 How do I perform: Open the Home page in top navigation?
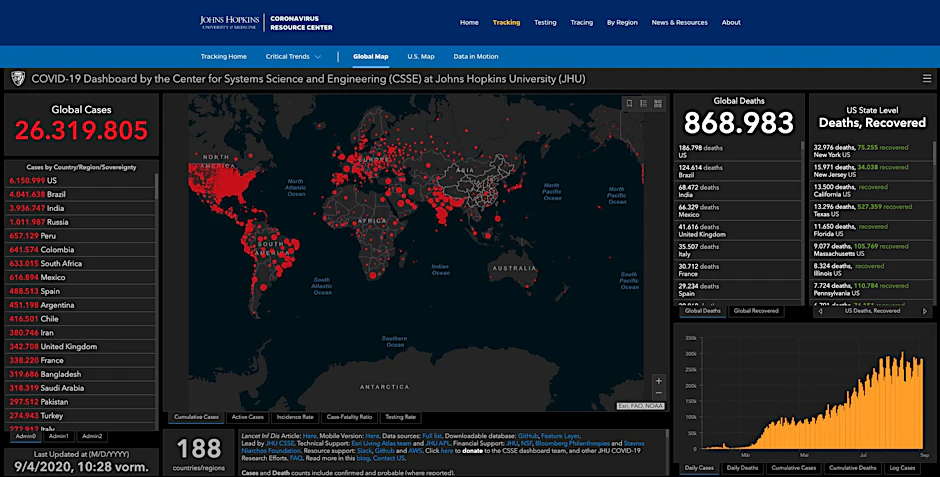pyautogui.click(x=469, y=23)
